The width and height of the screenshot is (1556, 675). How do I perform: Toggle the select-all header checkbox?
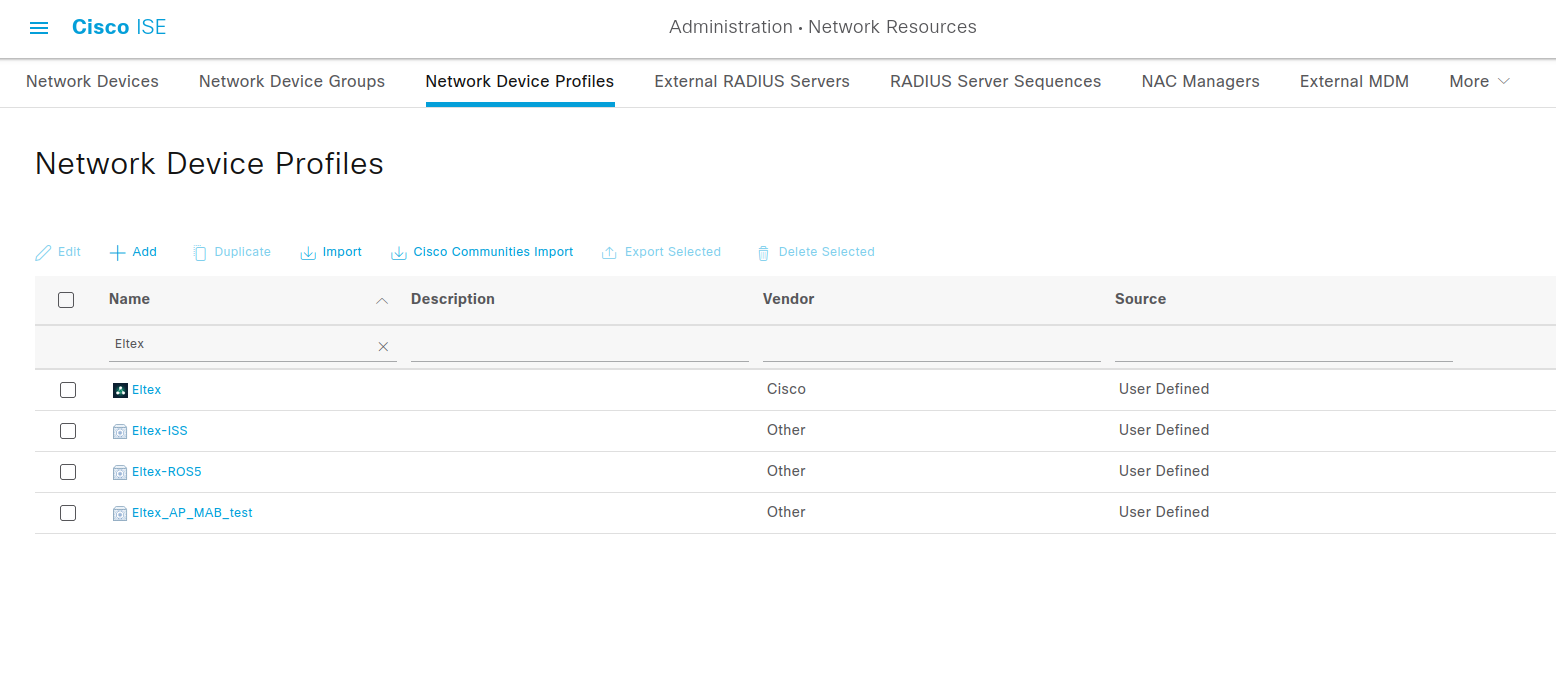pyautogui.click(x=66, y=300)
